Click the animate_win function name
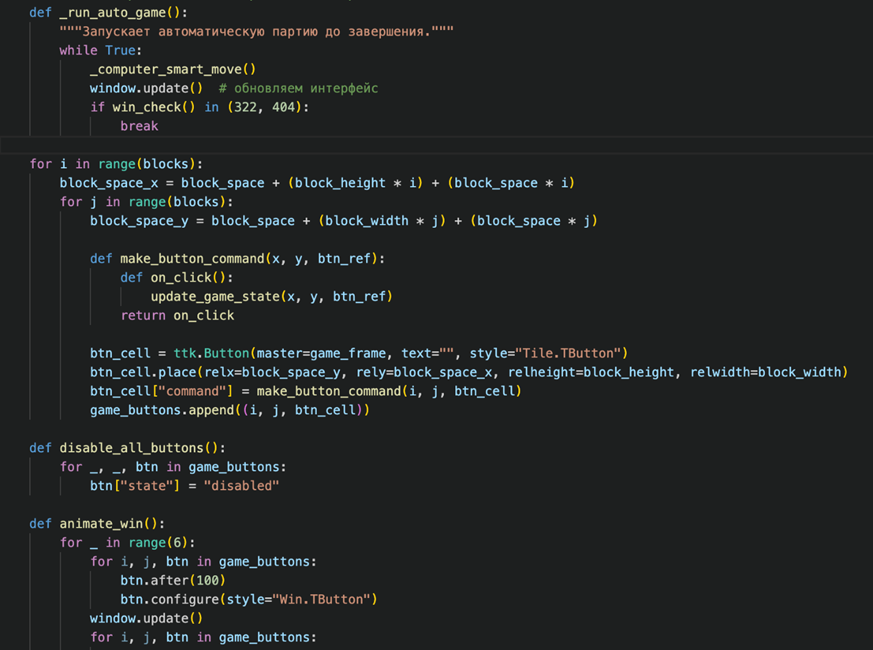Viewport: 873px width, 650px height. [x=101, y=524]
